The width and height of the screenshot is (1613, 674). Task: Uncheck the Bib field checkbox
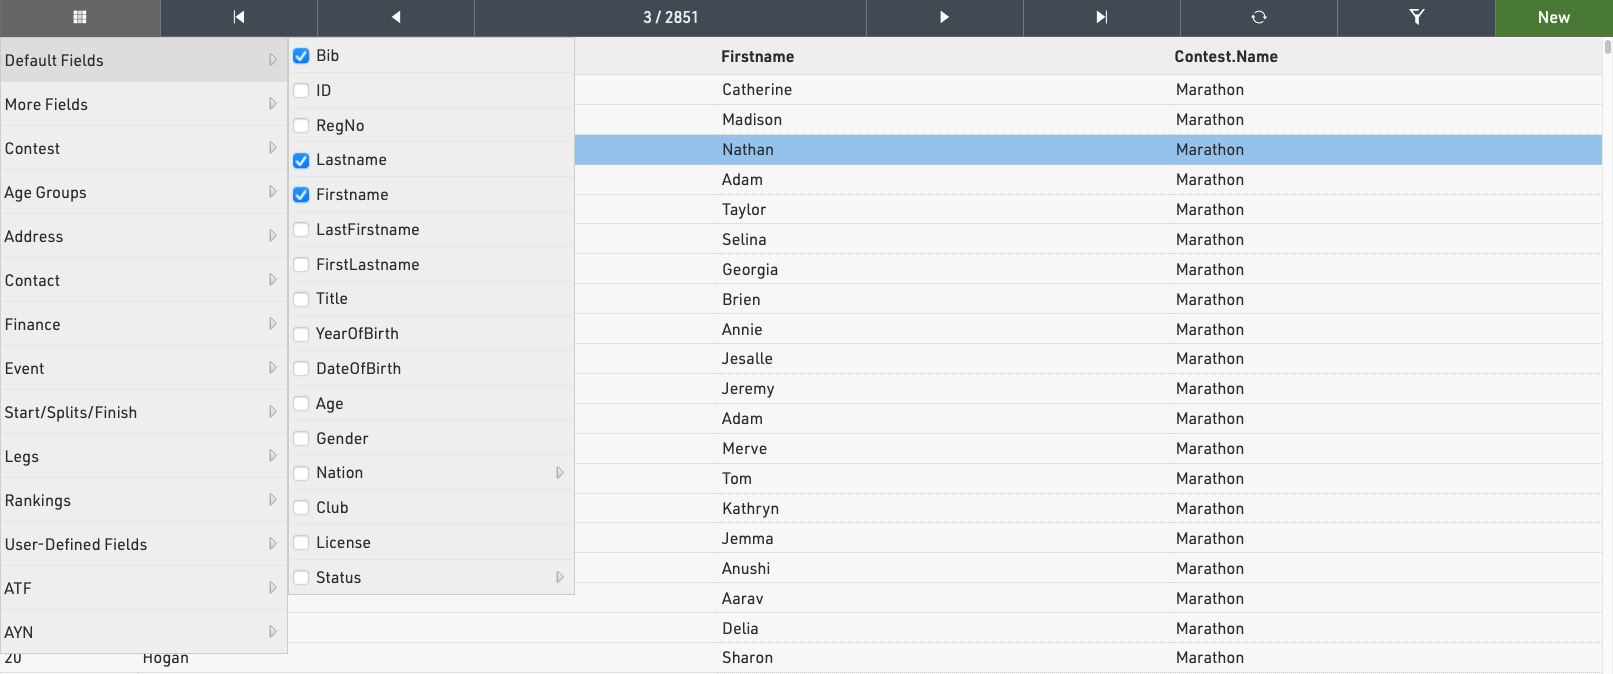pos(301,56)
